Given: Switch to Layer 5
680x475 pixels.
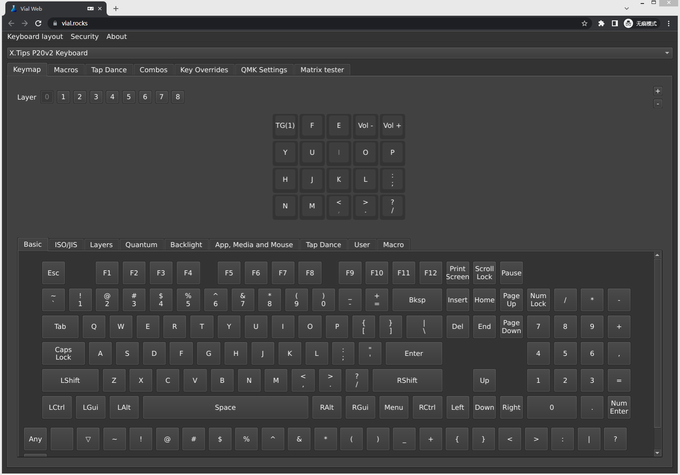Looking at the screenshot, I should pos(129,97).
